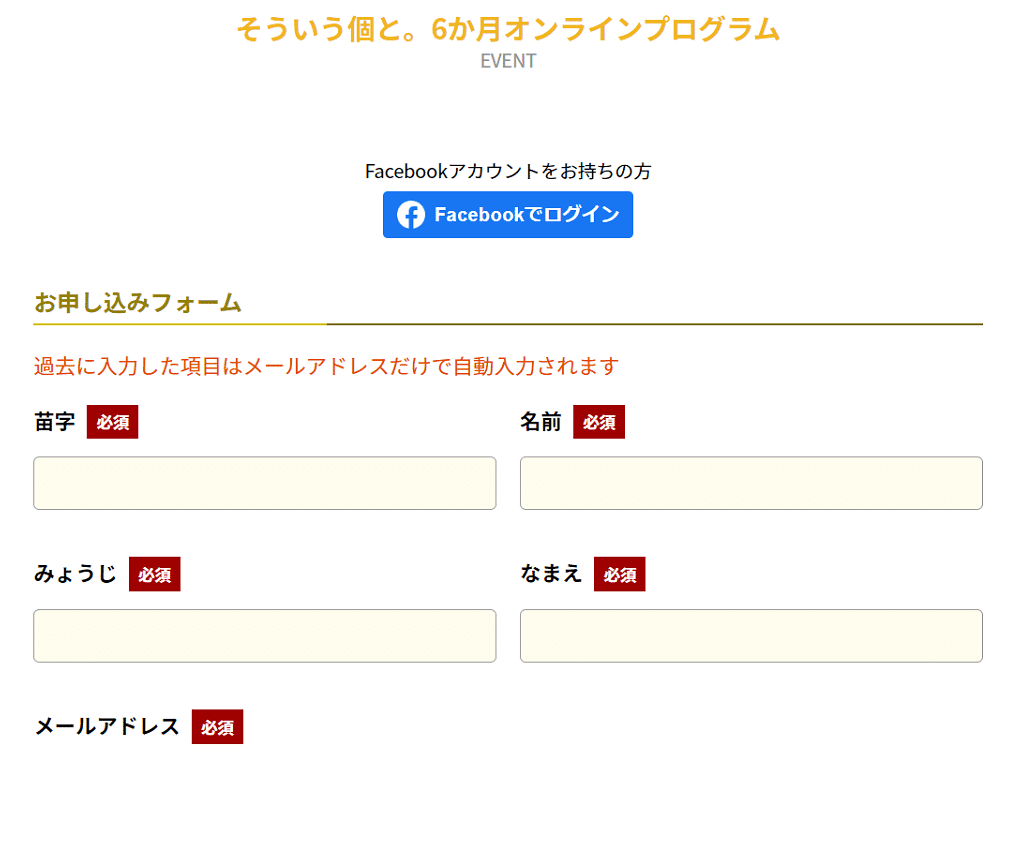The width and height of the screenshot is (1027, 843).
Task: Click the お申し込みフォーム section heading
Action: (138, 303)
